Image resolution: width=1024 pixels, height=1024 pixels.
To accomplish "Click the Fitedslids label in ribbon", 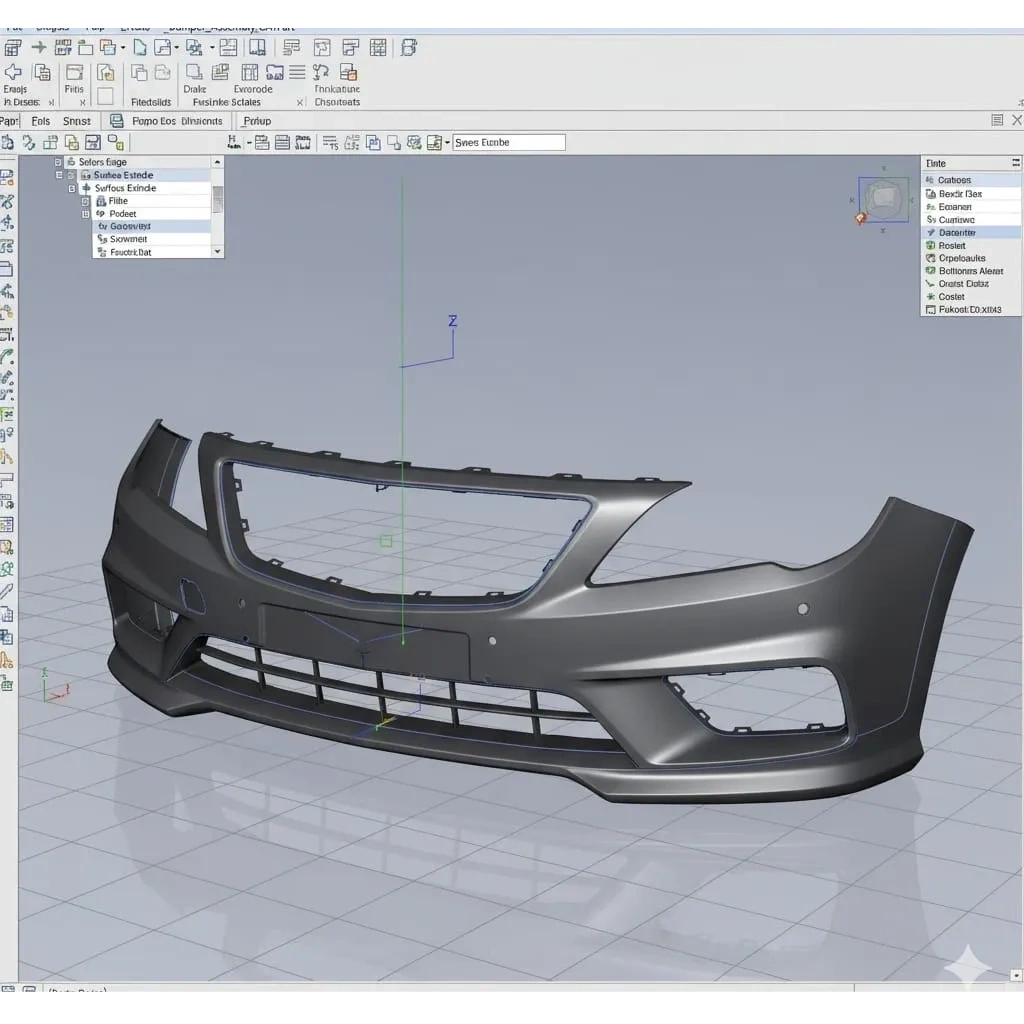I will coord(151,102).
